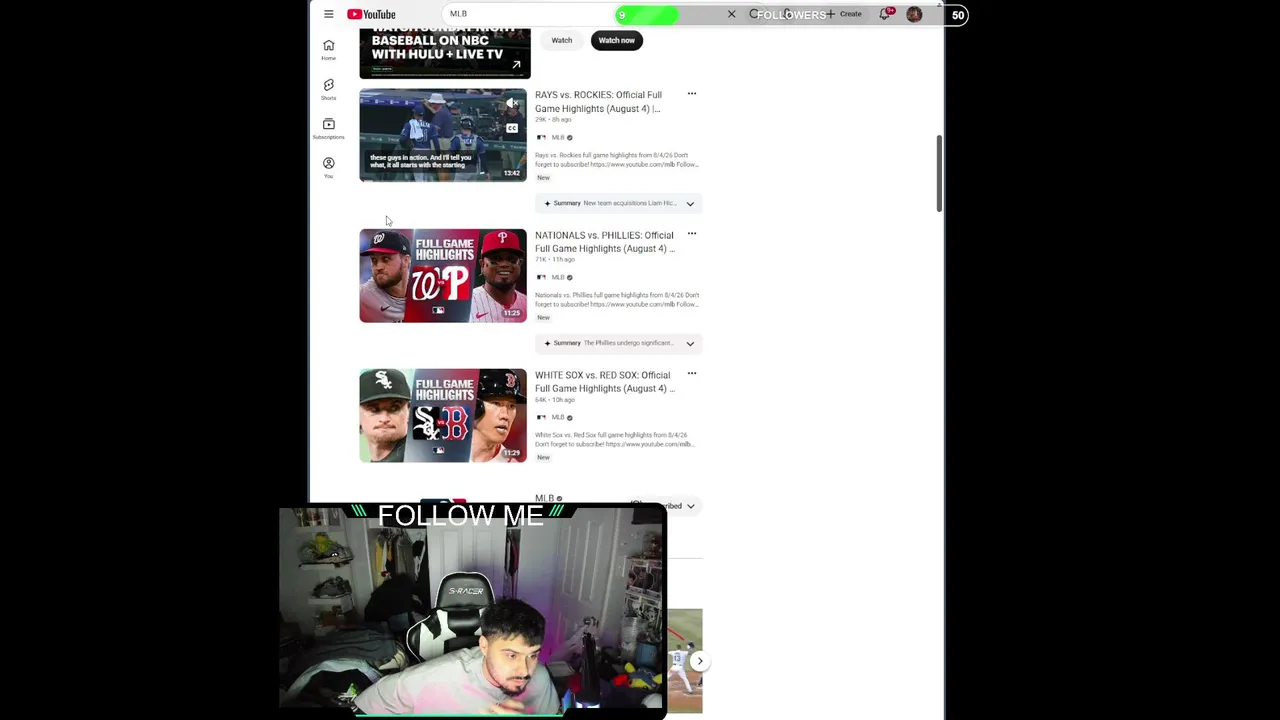Open the White Sox vs. Red Sox title
The width and height of the screenshot is (1280, 720).
(605, 382)
